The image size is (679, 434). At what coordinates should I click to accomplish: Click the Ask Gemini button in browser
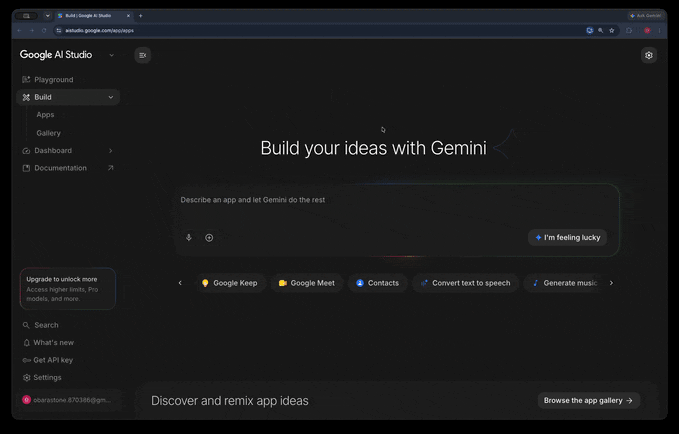645,16
